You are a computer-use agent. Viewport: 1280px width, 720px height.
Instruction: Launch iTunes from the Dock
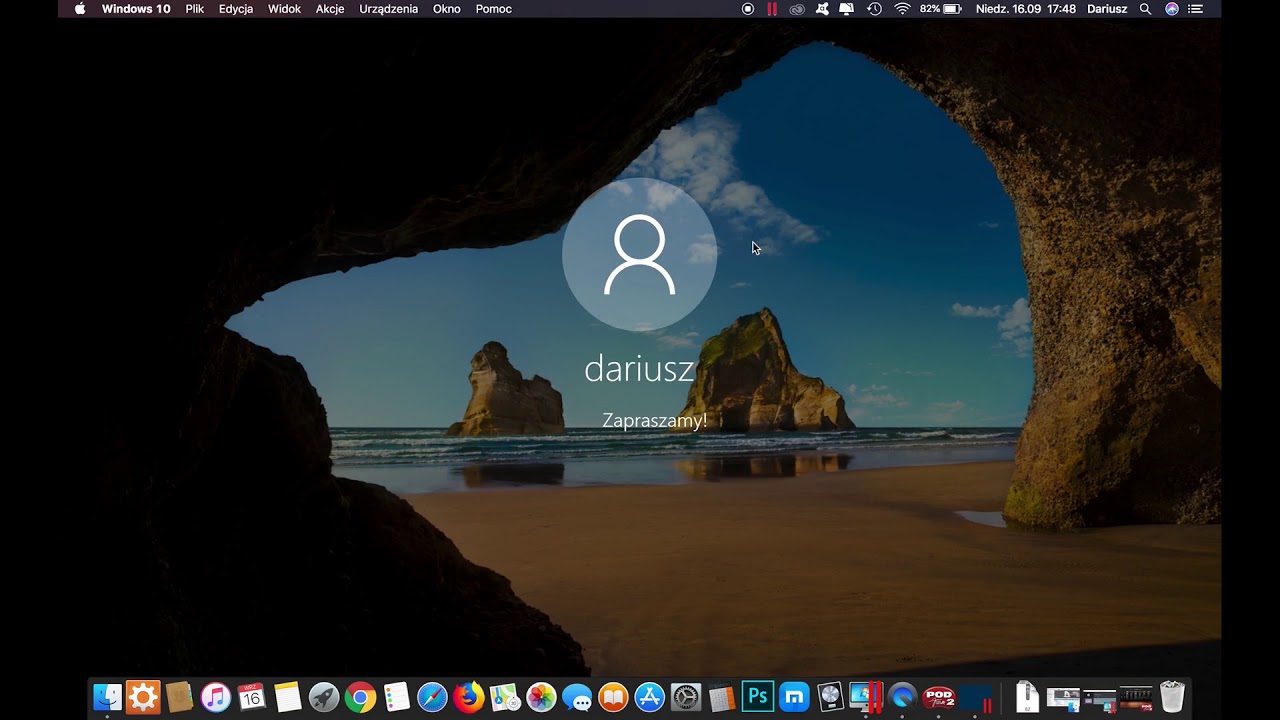coord(215,697)
